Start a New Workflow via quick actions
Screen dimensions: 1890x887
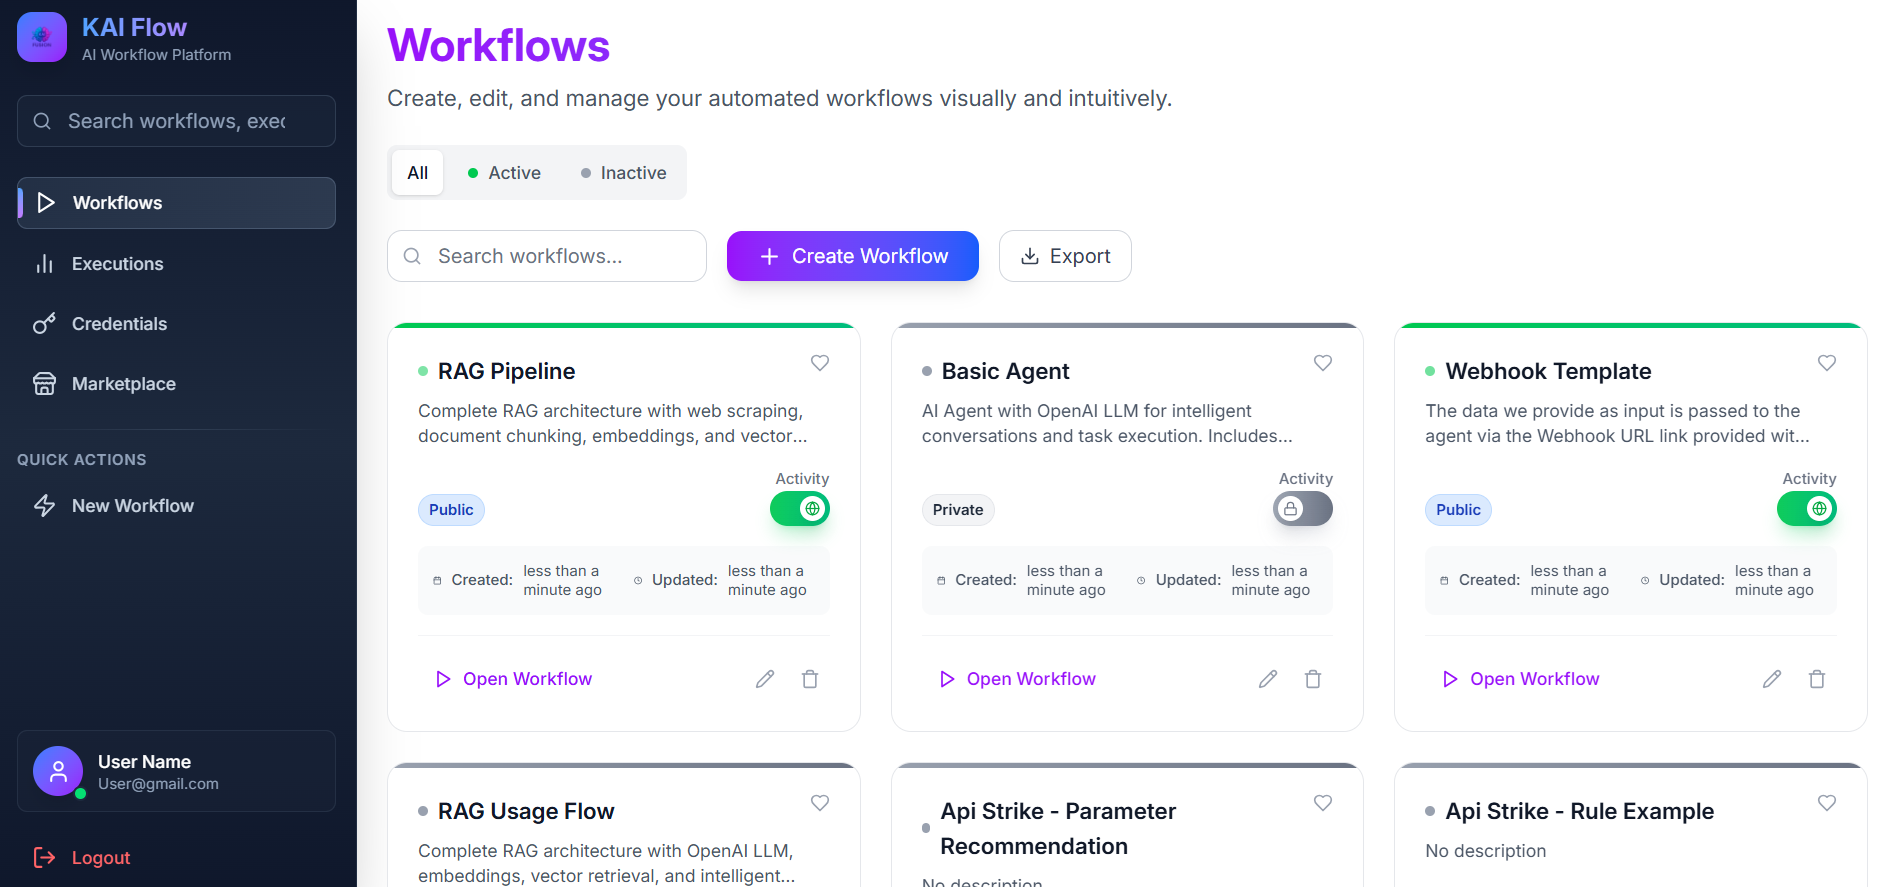pyautogui.click(x=132, y=505)
